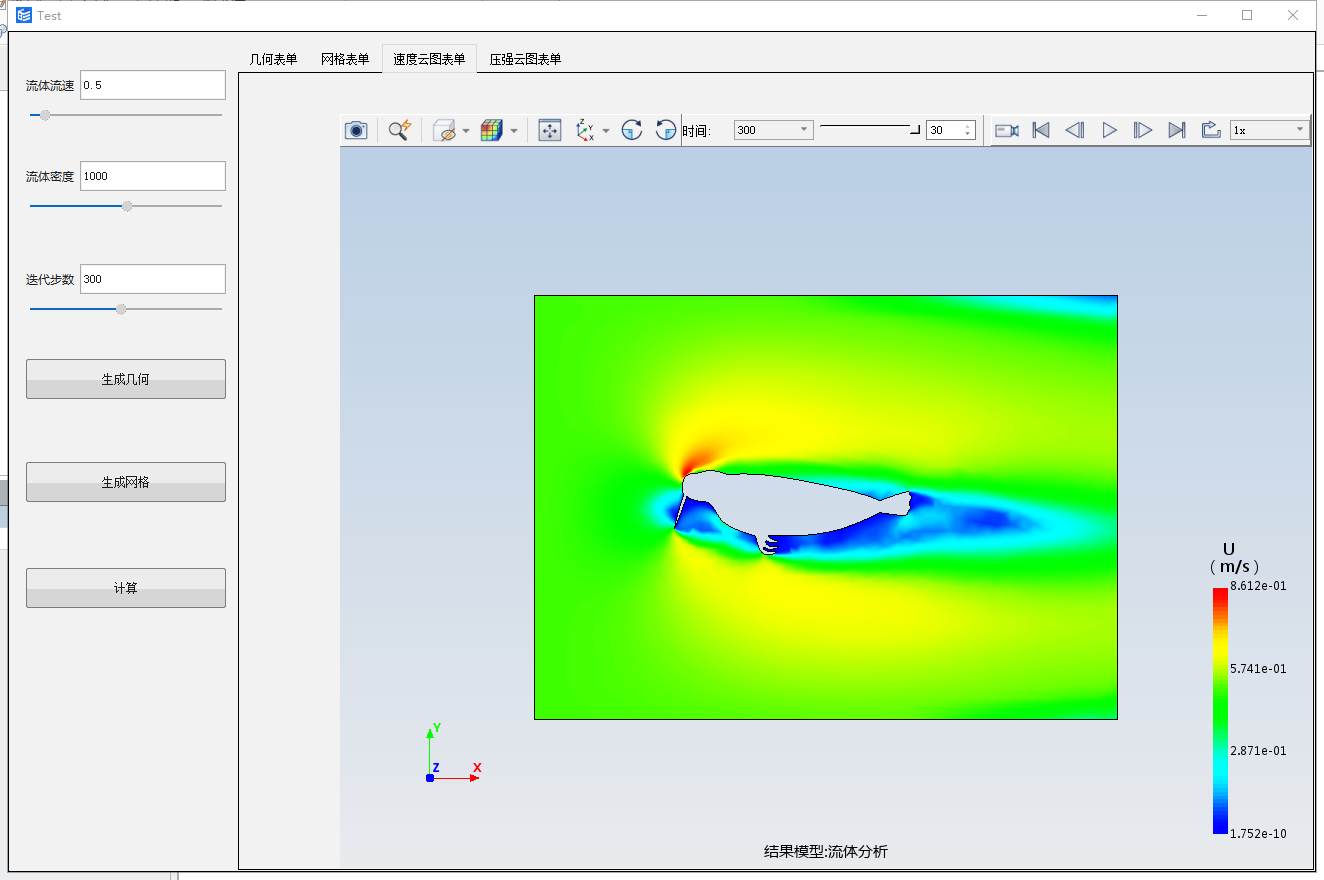Maximize the Test window
The height and width of the screenshot is (880, 1324).
point(1247,15)
